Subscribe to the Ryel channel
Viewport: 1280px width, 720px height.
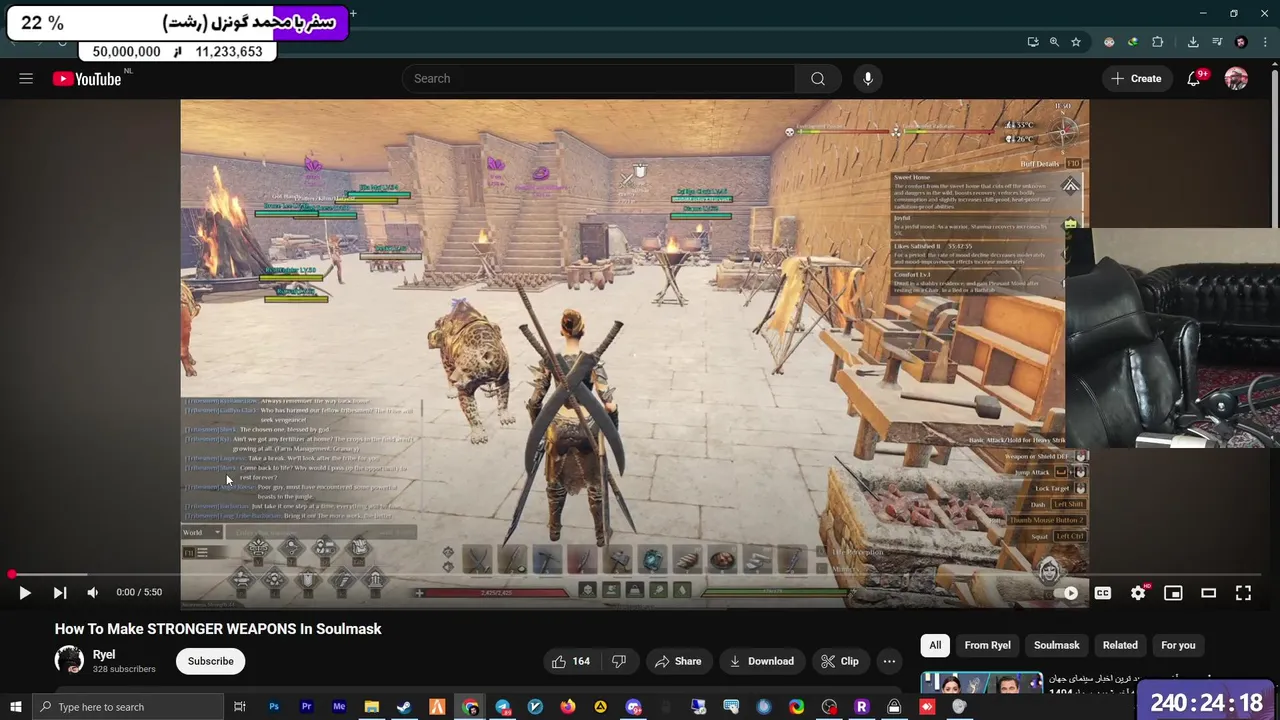(x=210, y=661)
